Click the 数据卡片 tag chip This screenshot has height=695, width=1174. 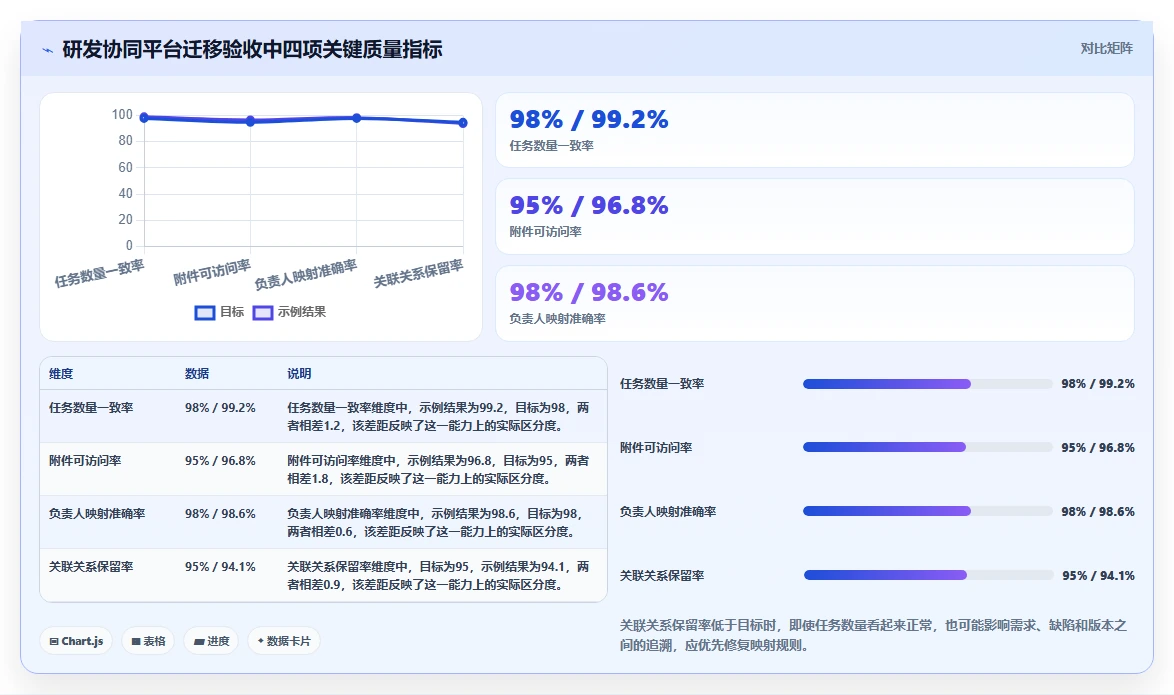[x=284, y=641]
